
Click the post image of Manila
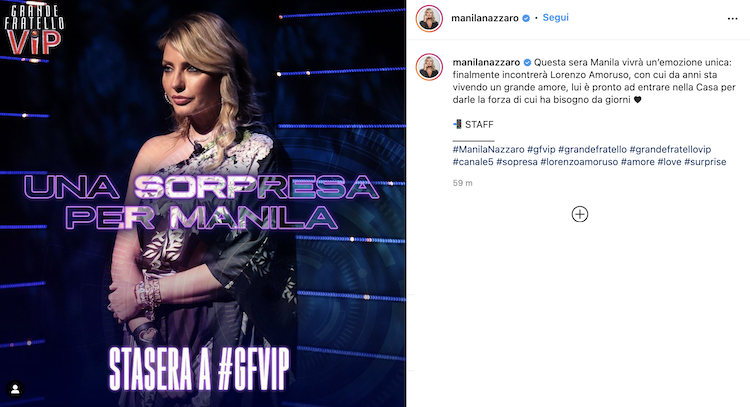[x=203, y=203]
